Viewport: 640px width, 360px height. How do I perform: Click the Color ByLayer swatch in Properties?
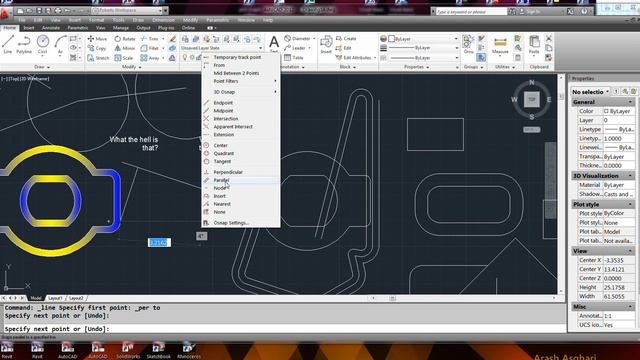pos(606,111)
